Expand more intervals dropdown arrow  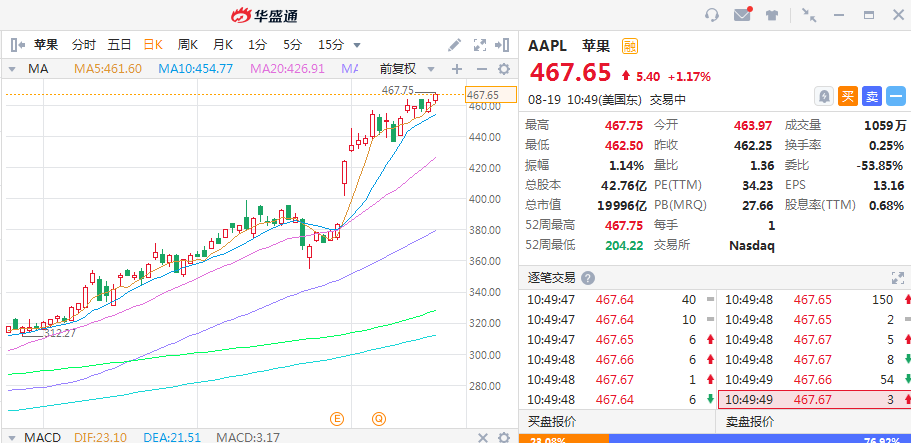tap(357, 45)
